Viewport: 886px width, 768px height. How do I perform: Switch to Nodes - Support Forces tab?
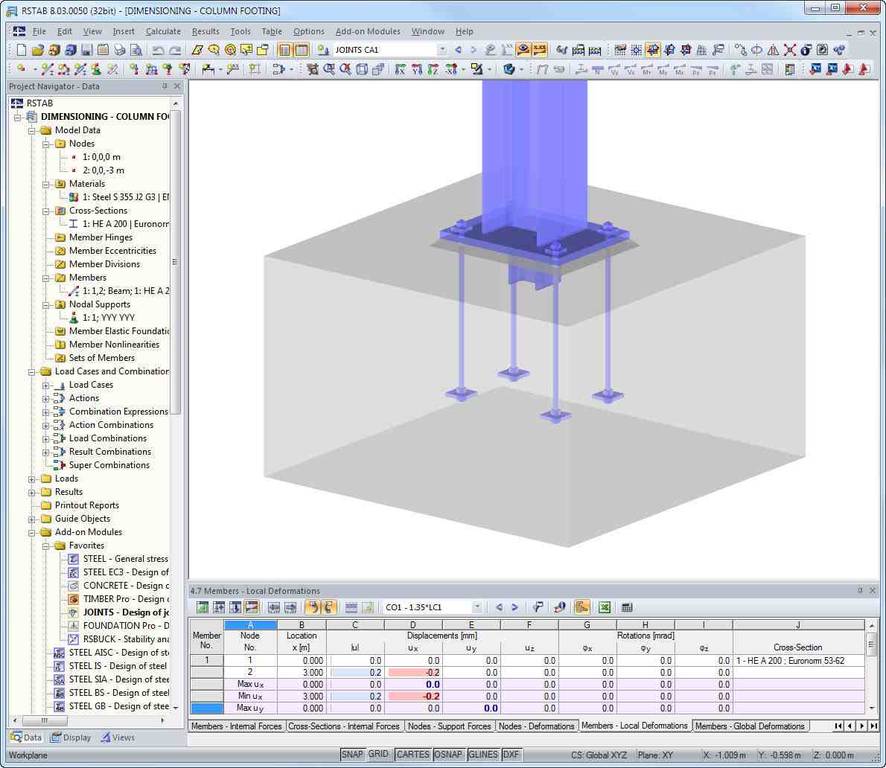click(x=449, y=726)
